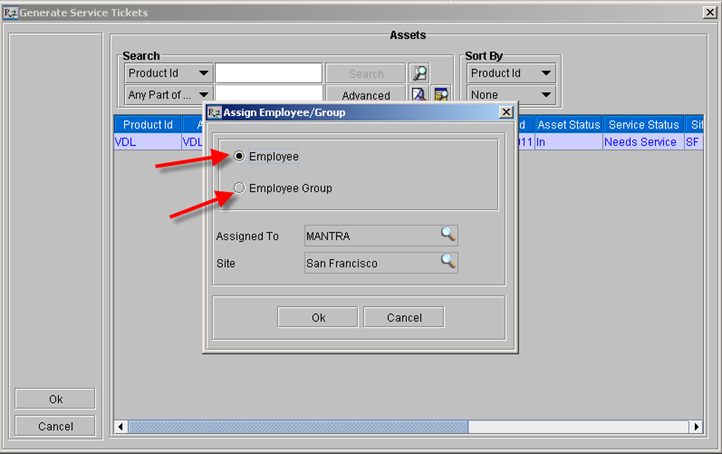The width and height of the screenshot is (722, 454).
Task: Open the Search field Product Id dropdown
Action: coord(169,73)
